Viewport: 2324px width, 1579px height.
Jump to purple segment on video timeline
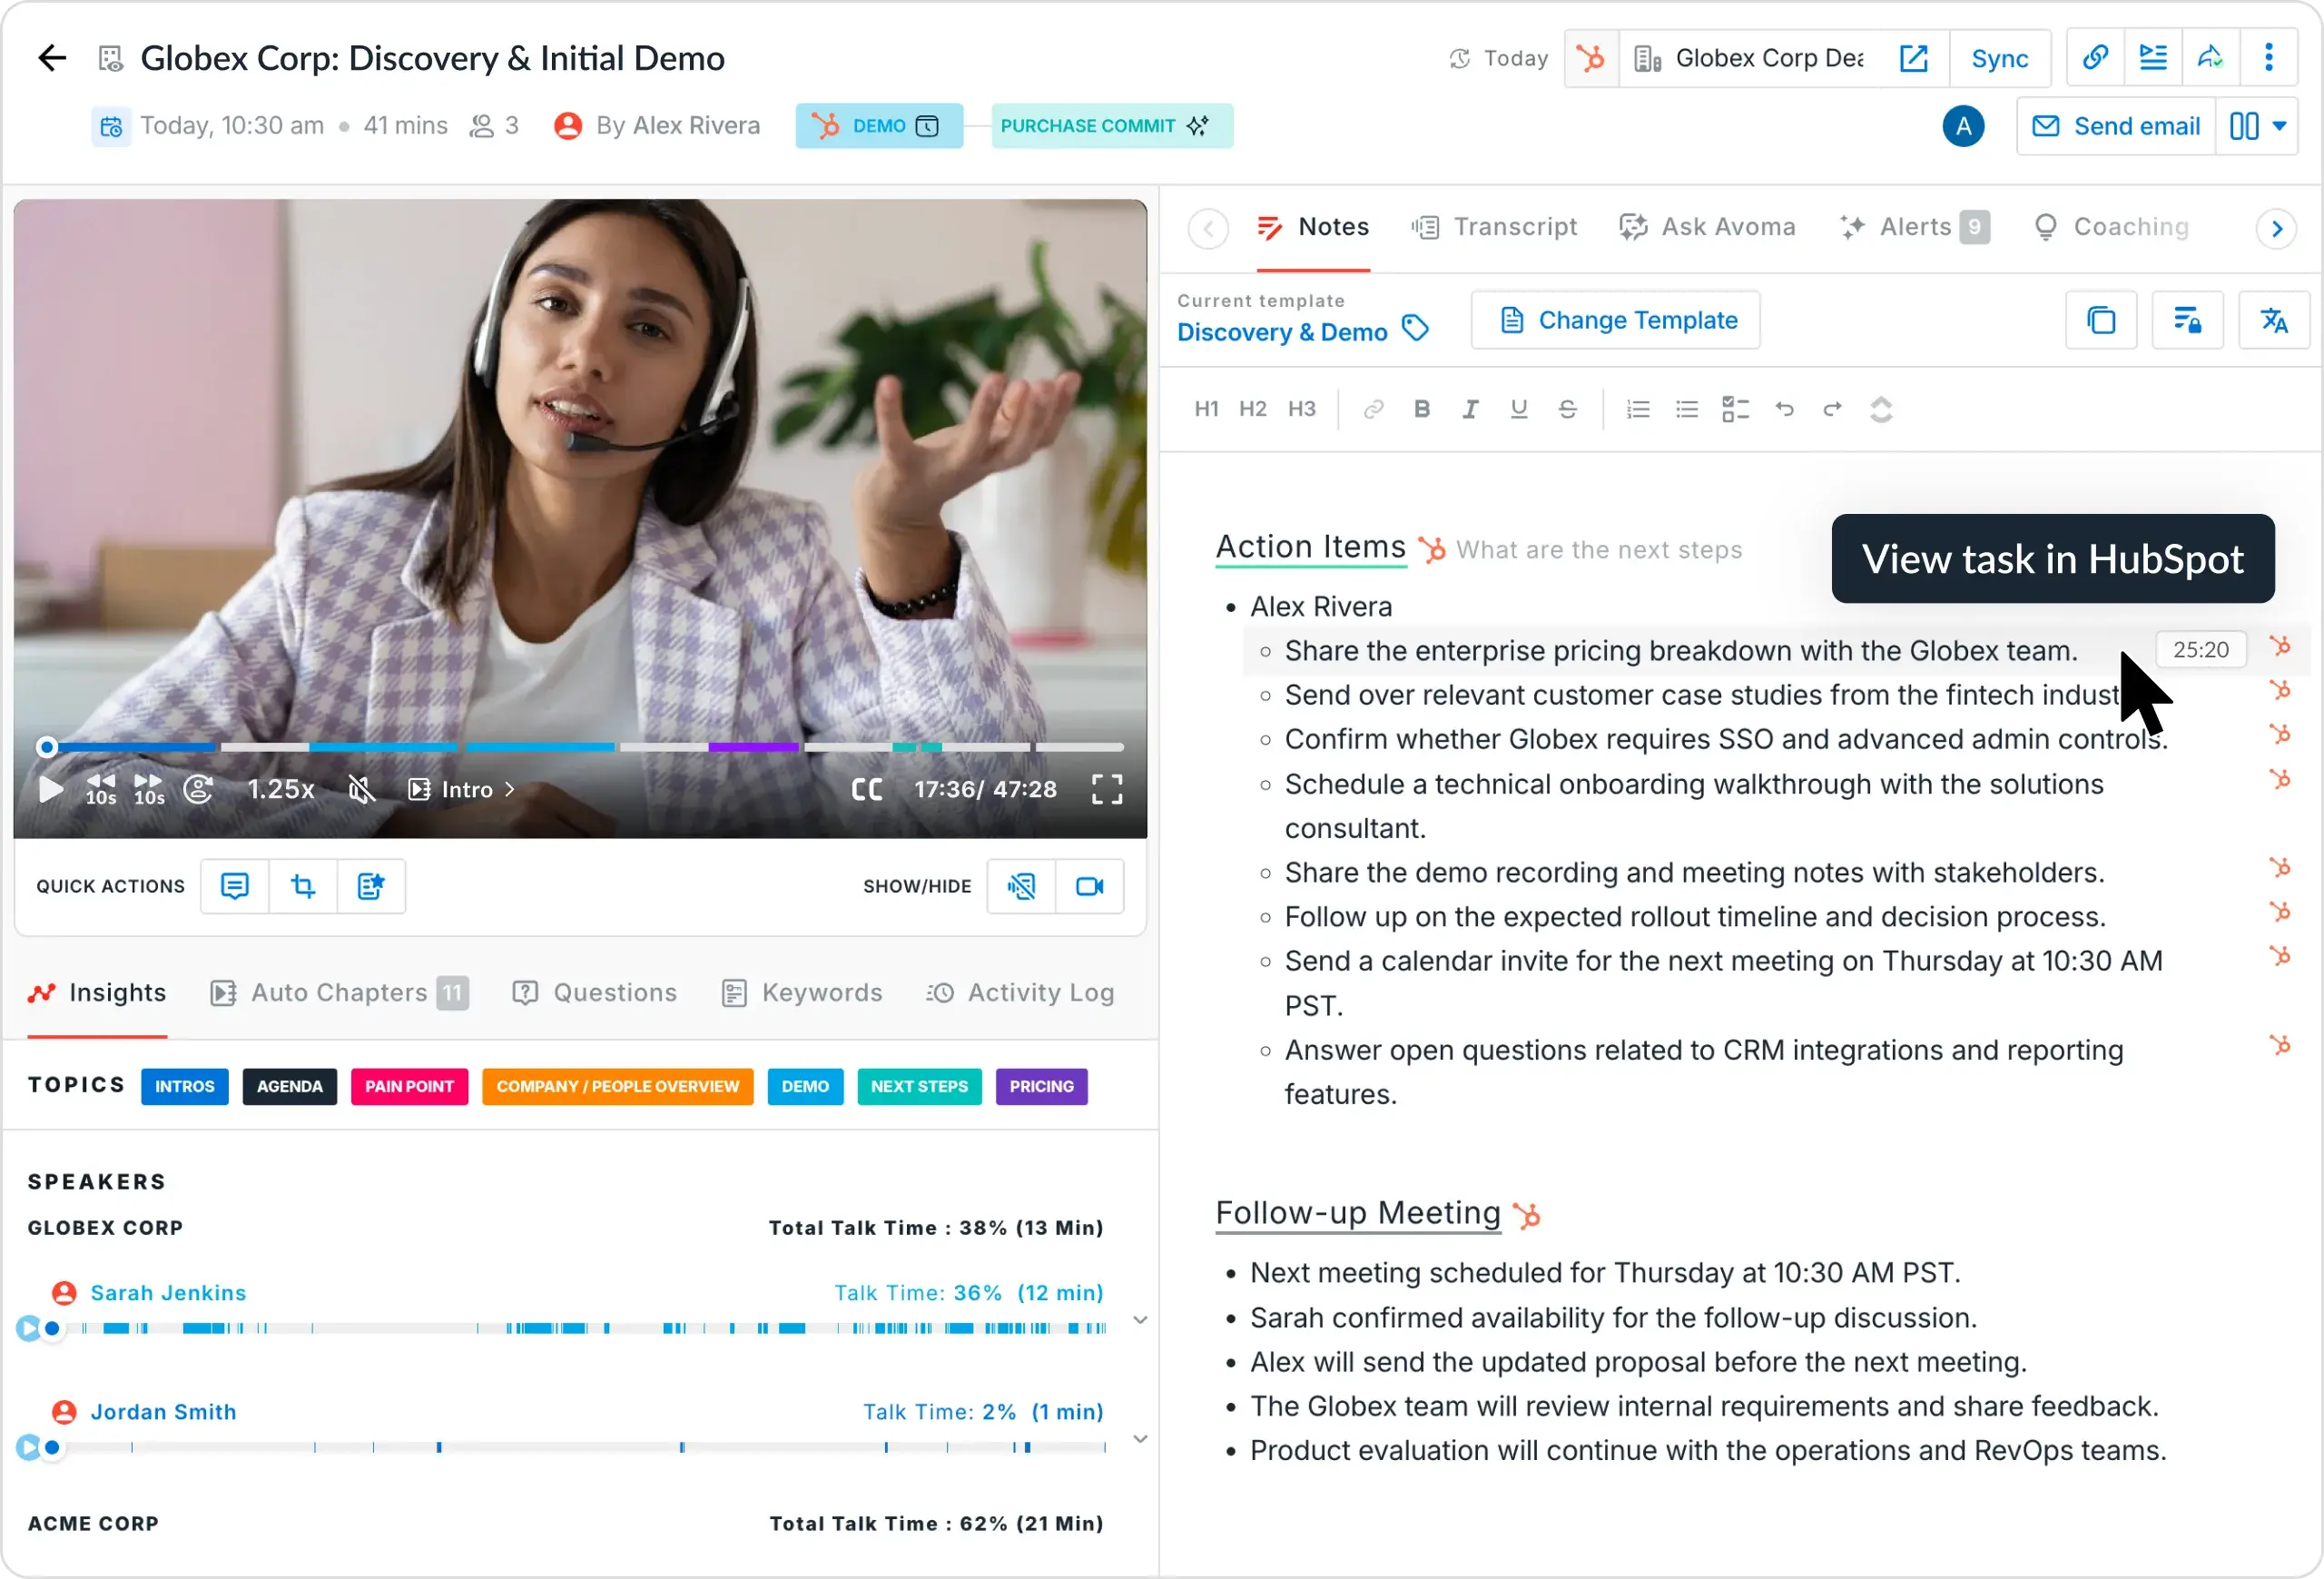(753, 746)
